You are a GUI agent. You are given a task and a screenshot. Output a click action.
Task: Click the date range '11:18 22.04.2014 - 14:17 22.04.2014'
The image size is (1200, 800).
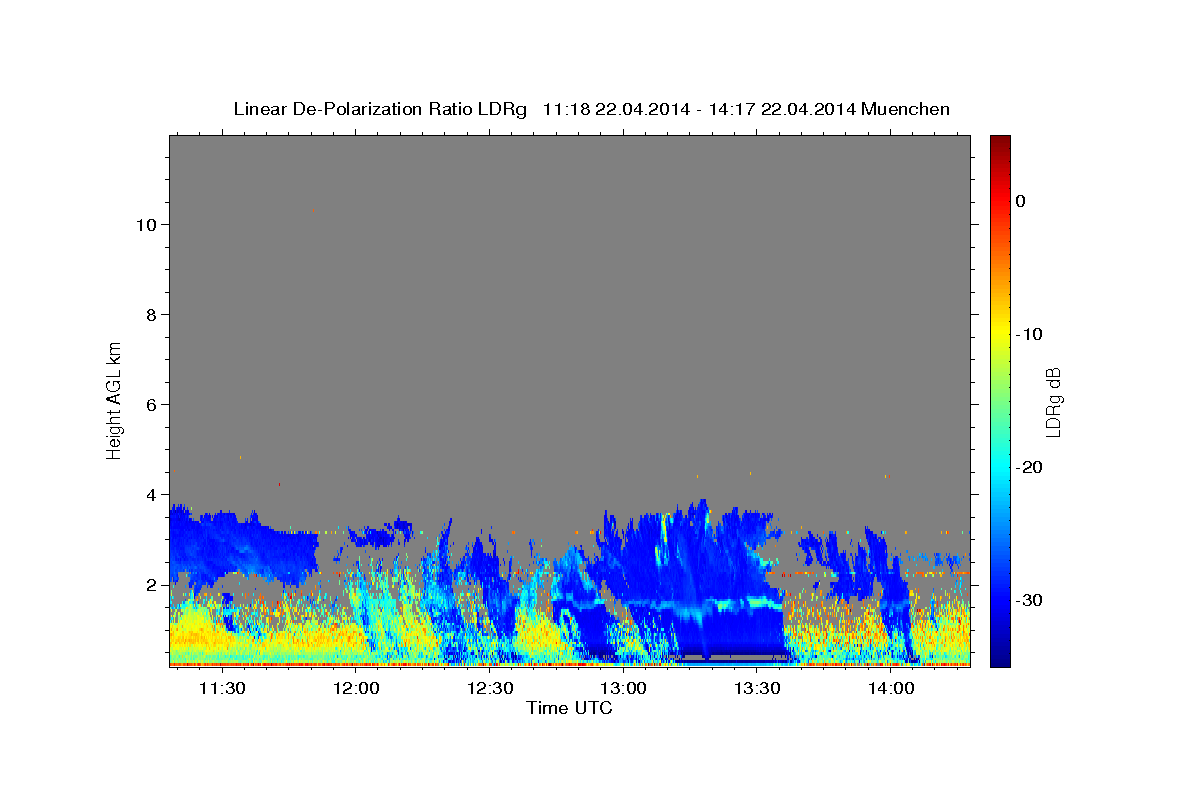[698, 109]
